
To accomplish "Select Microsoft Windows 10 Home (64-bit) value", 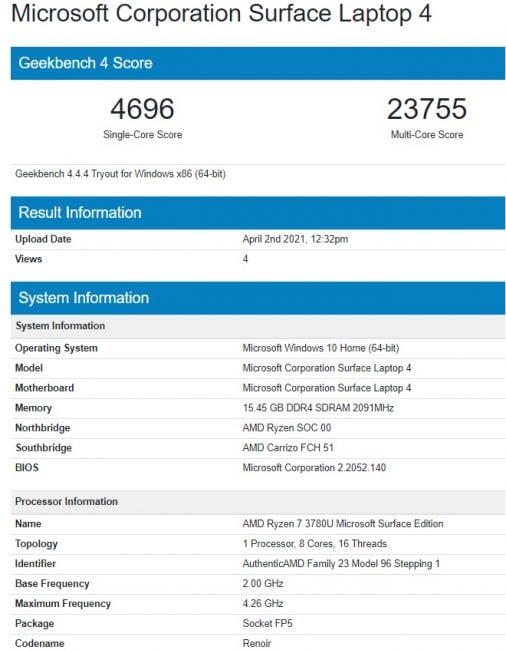I will click(x=321, y=348).
